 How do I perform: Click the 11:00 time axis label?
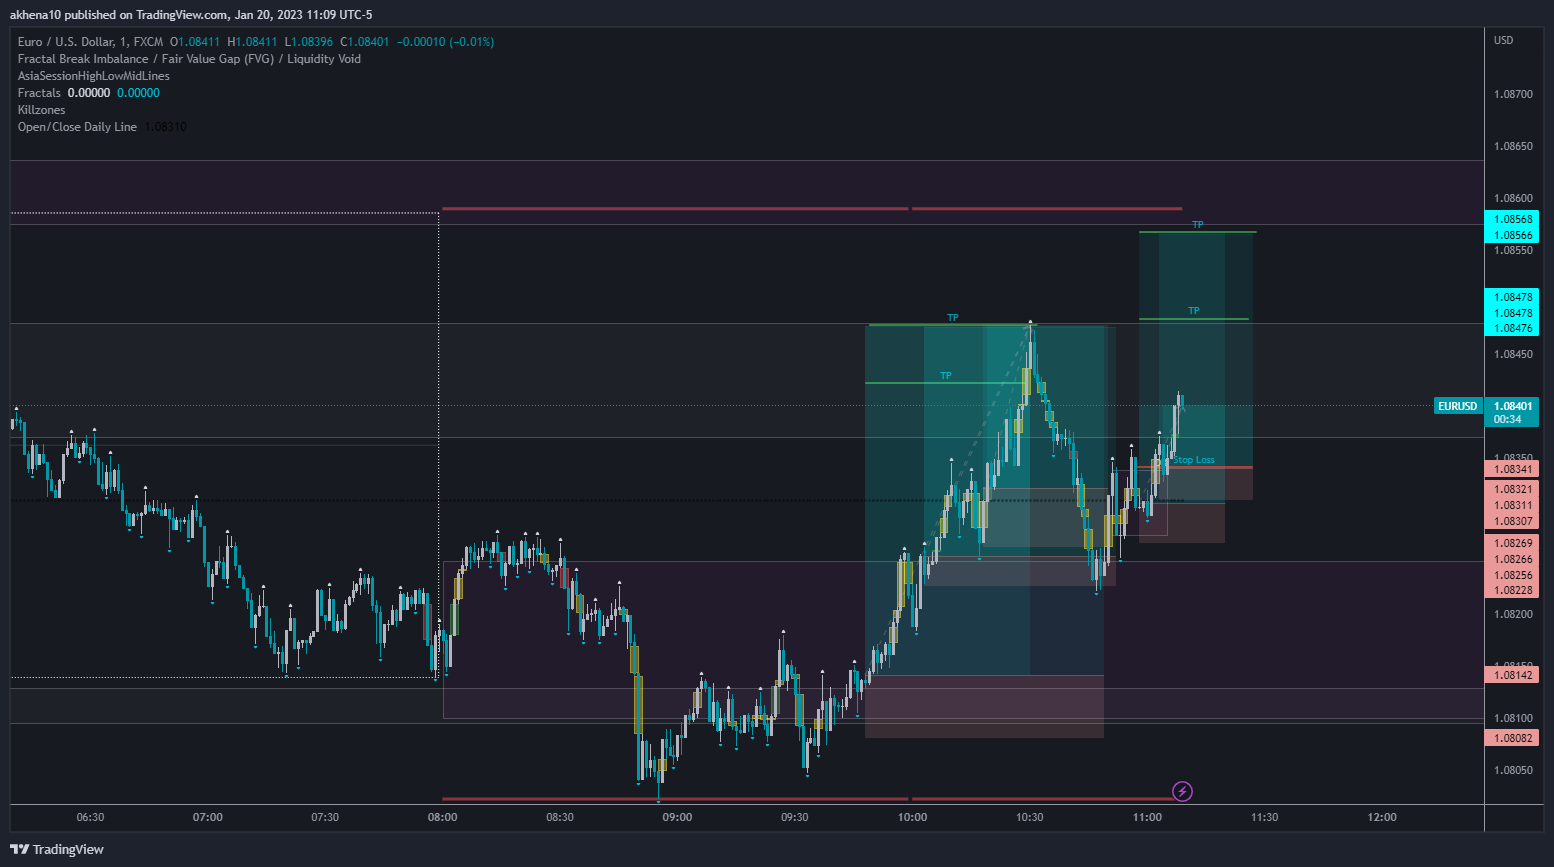pos(1147,817)
